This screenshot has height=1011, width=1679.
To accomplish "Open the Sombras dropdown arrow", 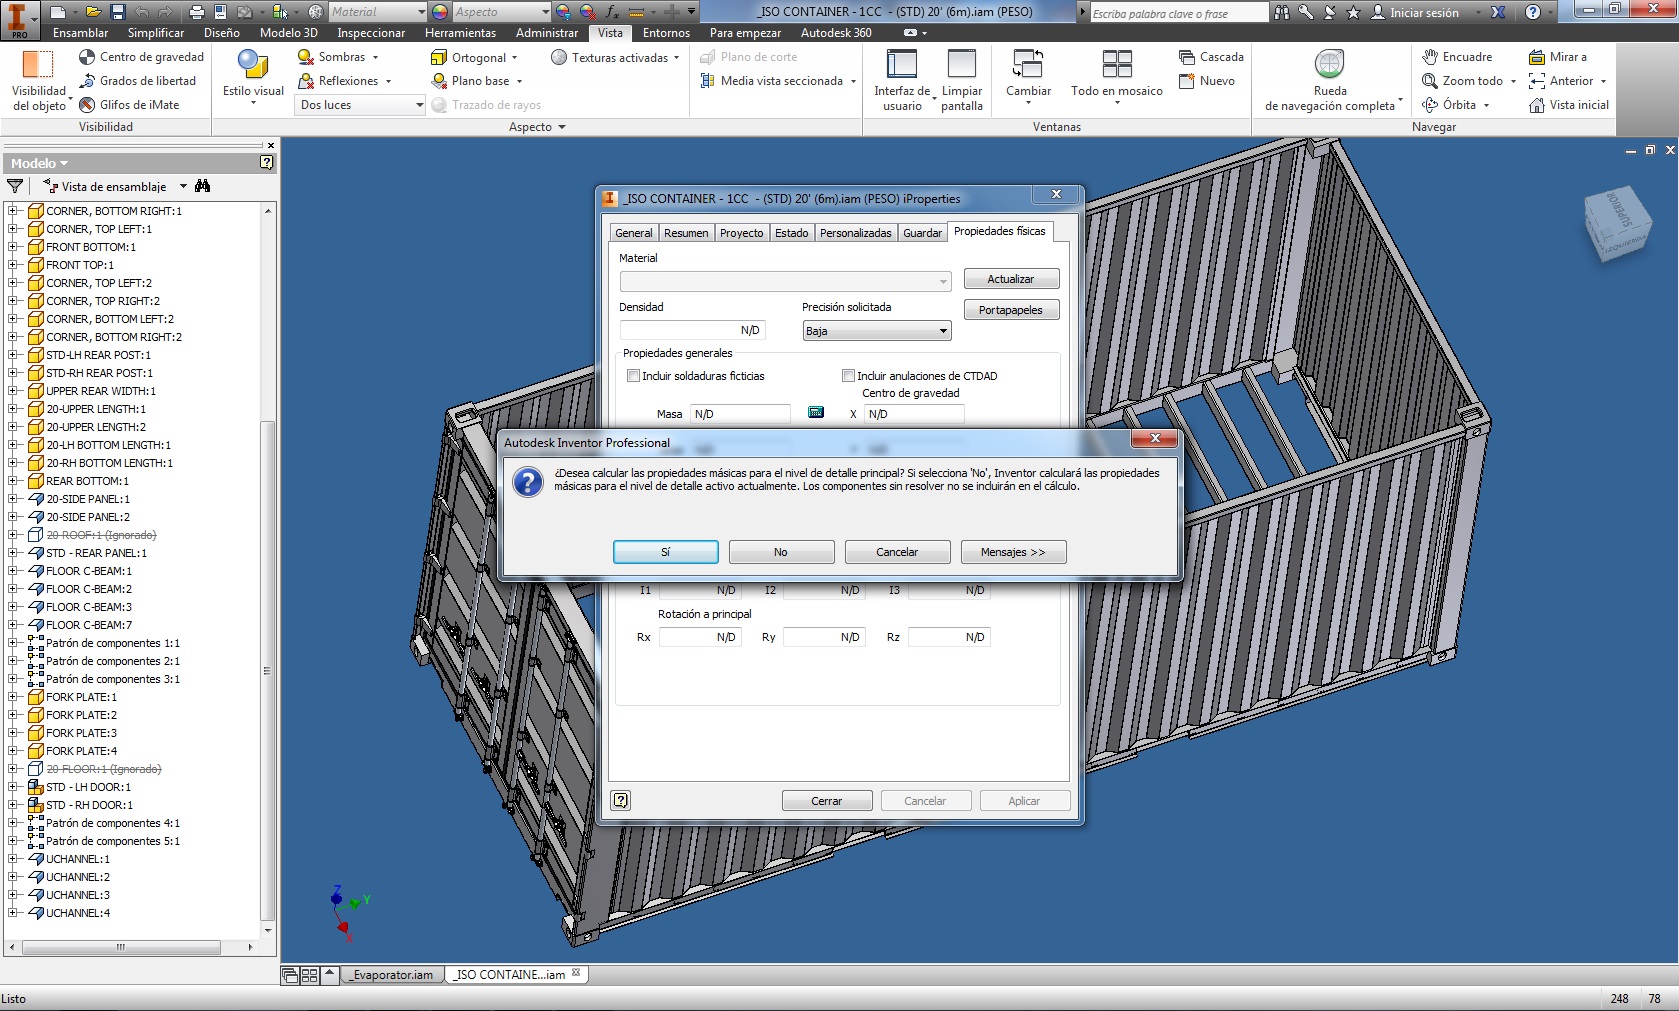I will tap(375, 58).
